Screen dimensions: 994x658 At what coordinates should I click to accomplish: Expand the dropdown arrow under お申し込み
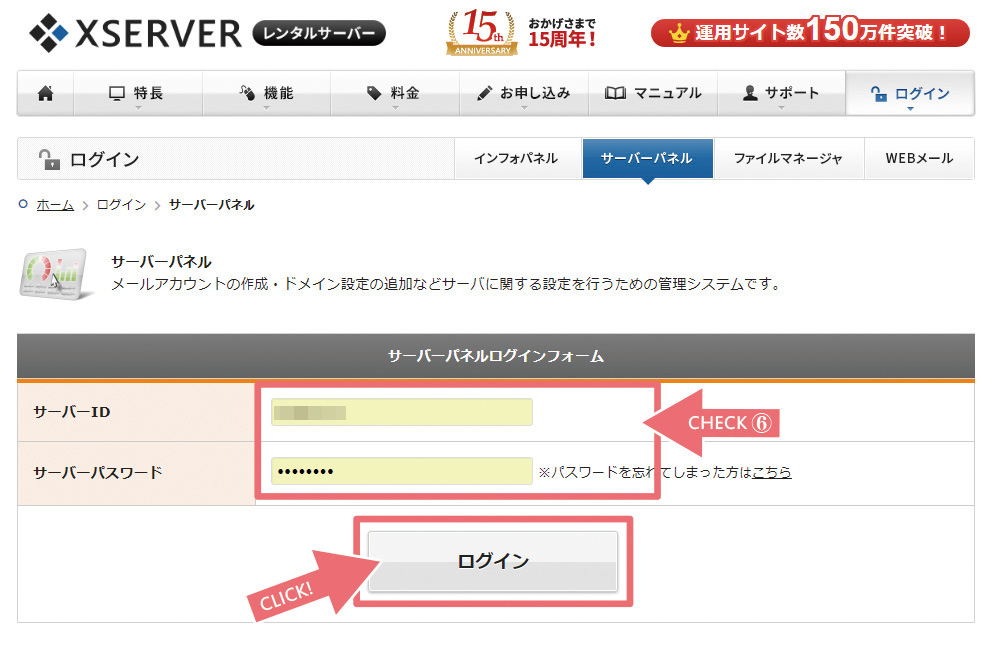point(524,108)
